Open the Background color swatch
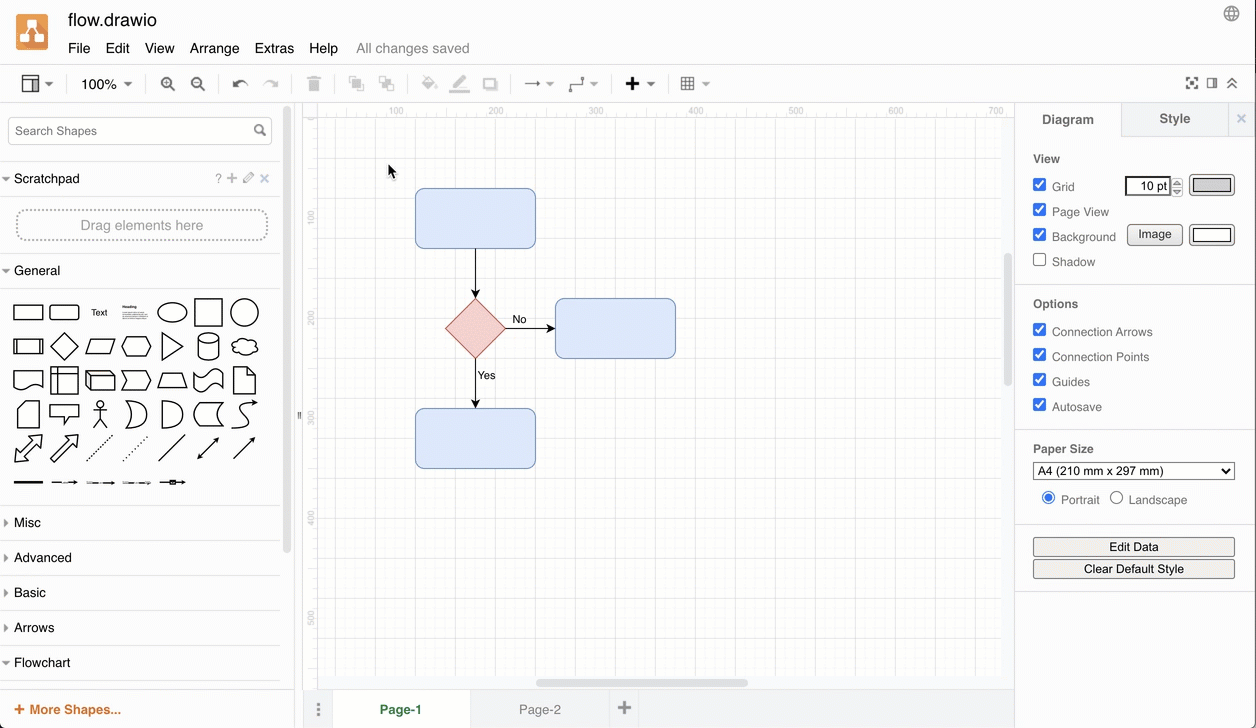Screen dimensions: 1256x728 point(1212,234)
